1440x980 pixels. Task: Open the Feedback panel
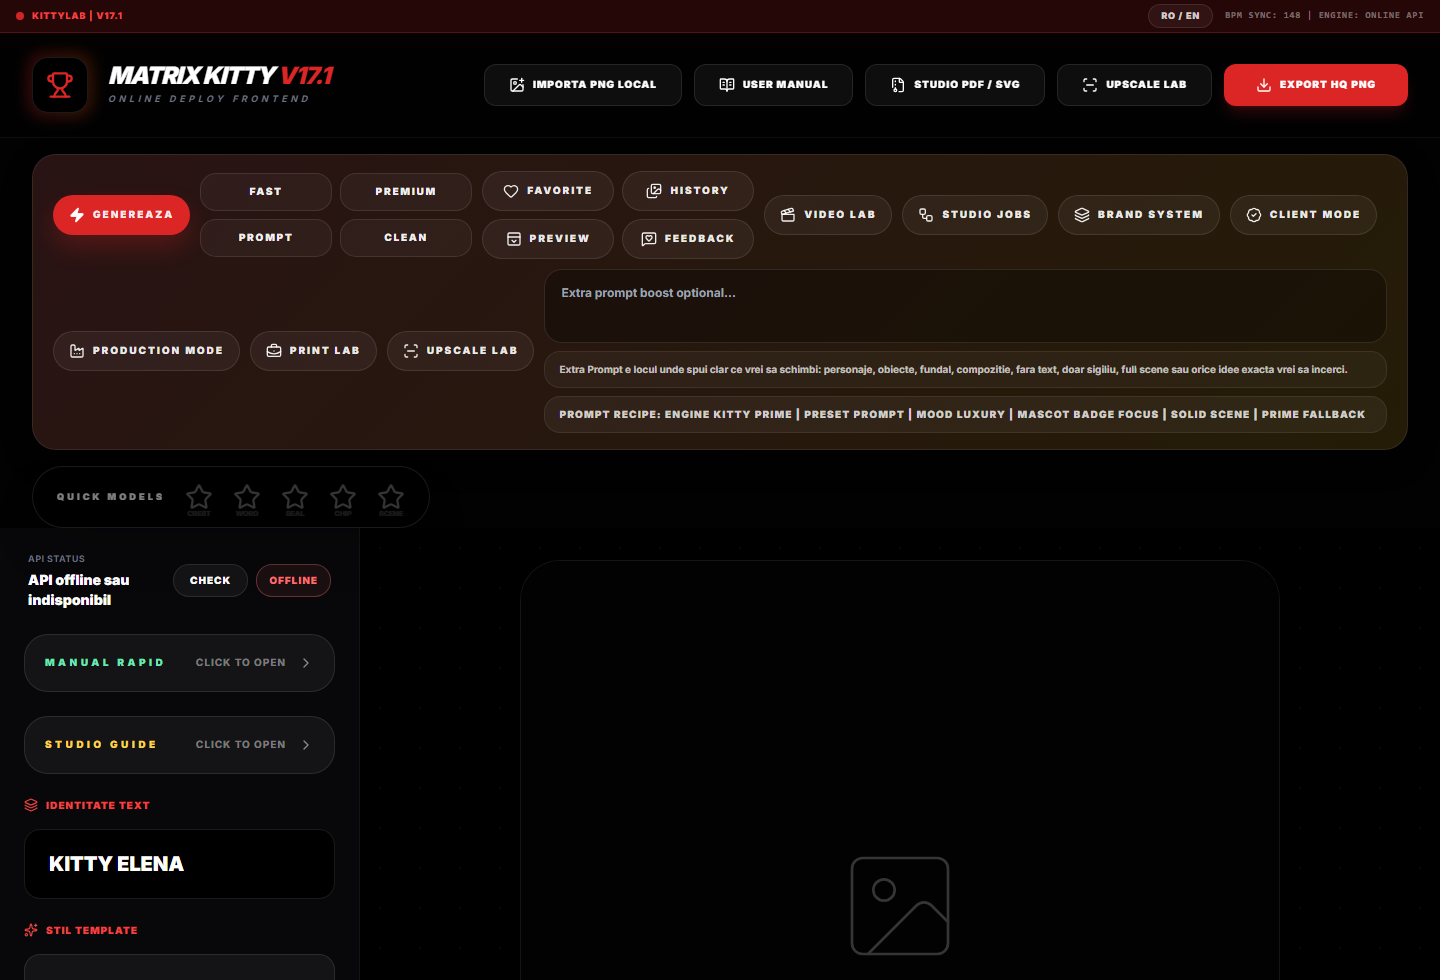[688, 239]
